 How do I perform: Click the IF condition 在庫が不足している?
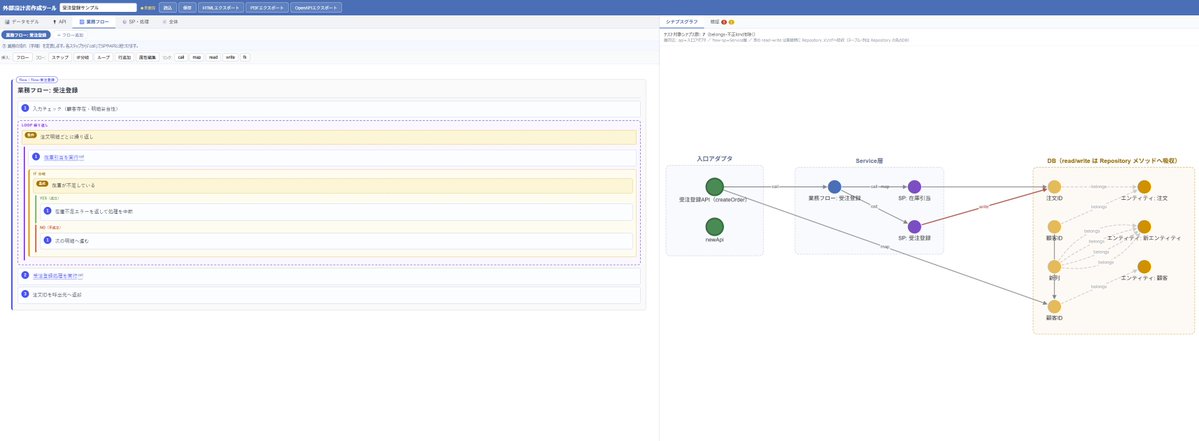click(333, 185)
